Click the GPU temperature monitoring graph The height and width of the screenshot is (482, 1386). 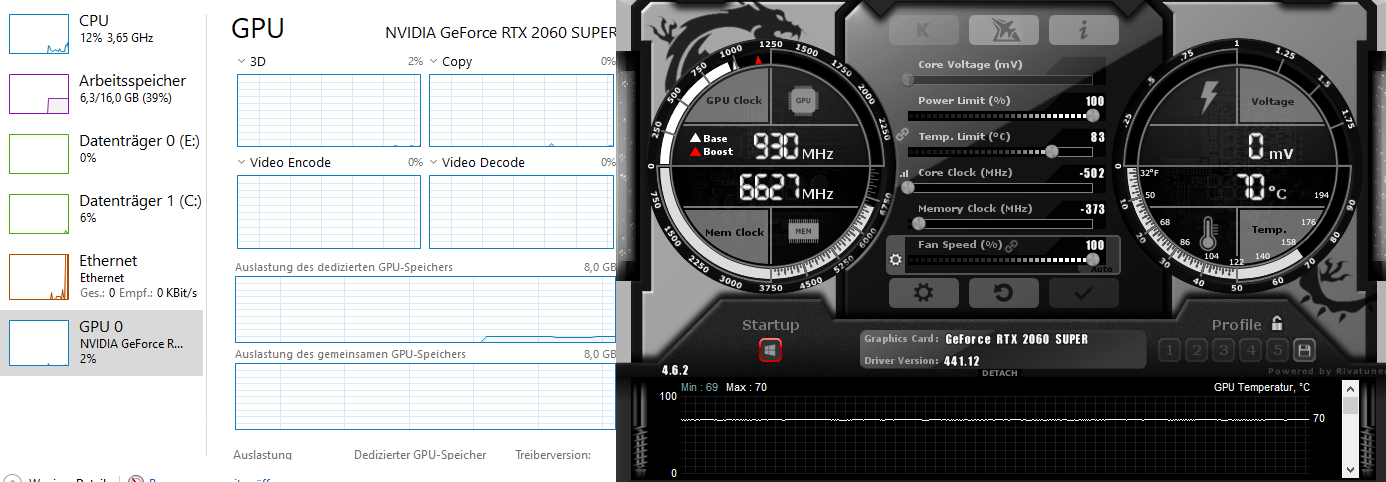(x=995, y=433)
